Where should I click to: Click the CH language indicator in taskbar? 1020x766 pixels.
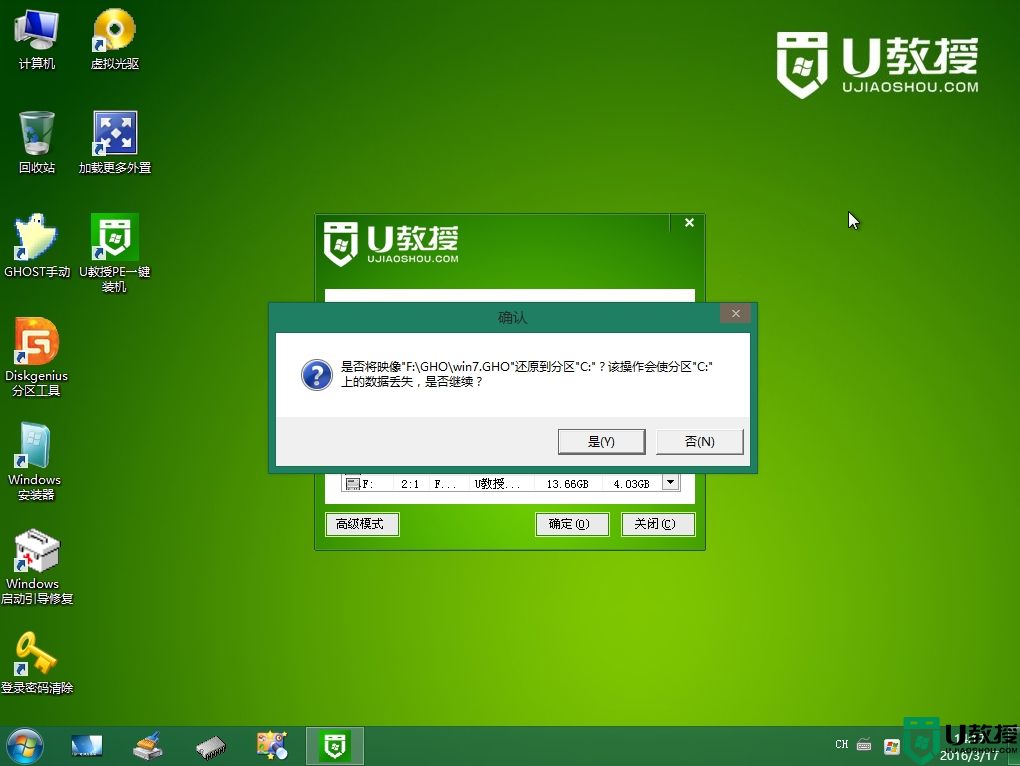(842, 745)
